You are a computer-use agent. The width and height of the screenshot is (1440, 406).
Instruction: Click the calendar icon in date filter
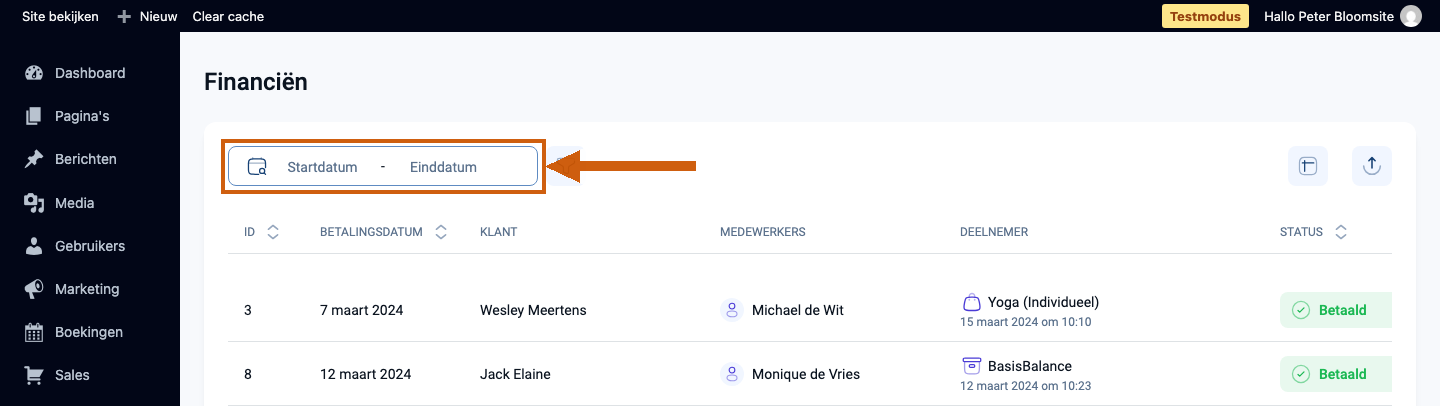[x=257, y=167]
